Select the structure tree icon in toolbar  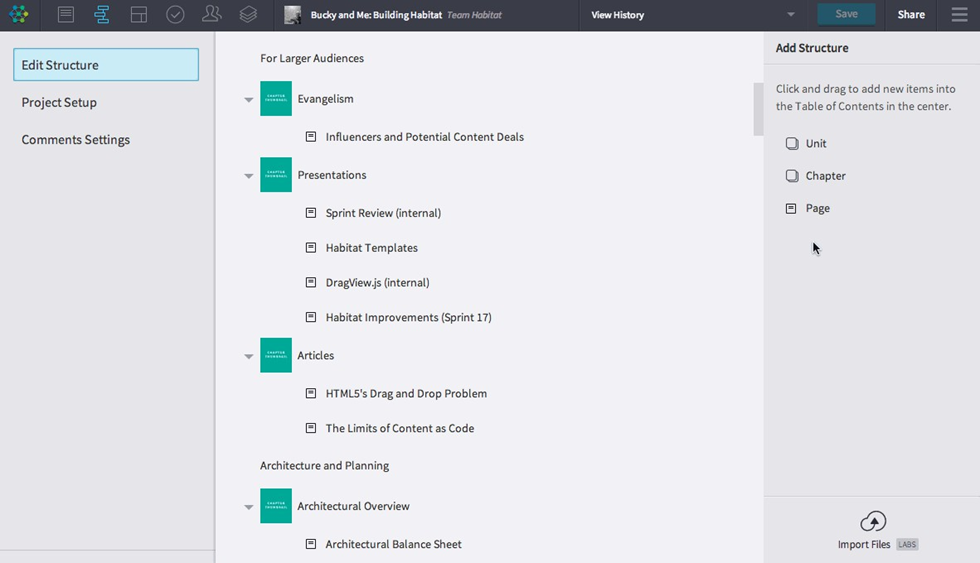click(x=102, y=15)
